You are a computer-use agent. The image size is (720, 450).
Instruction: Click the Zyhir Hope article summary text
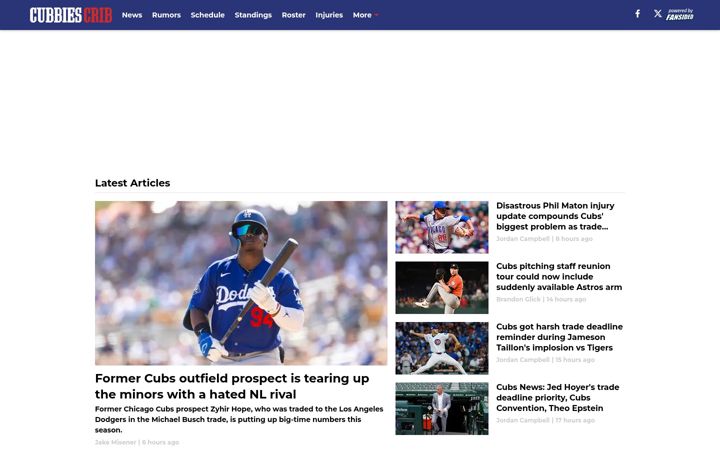[x=239, y=420]
